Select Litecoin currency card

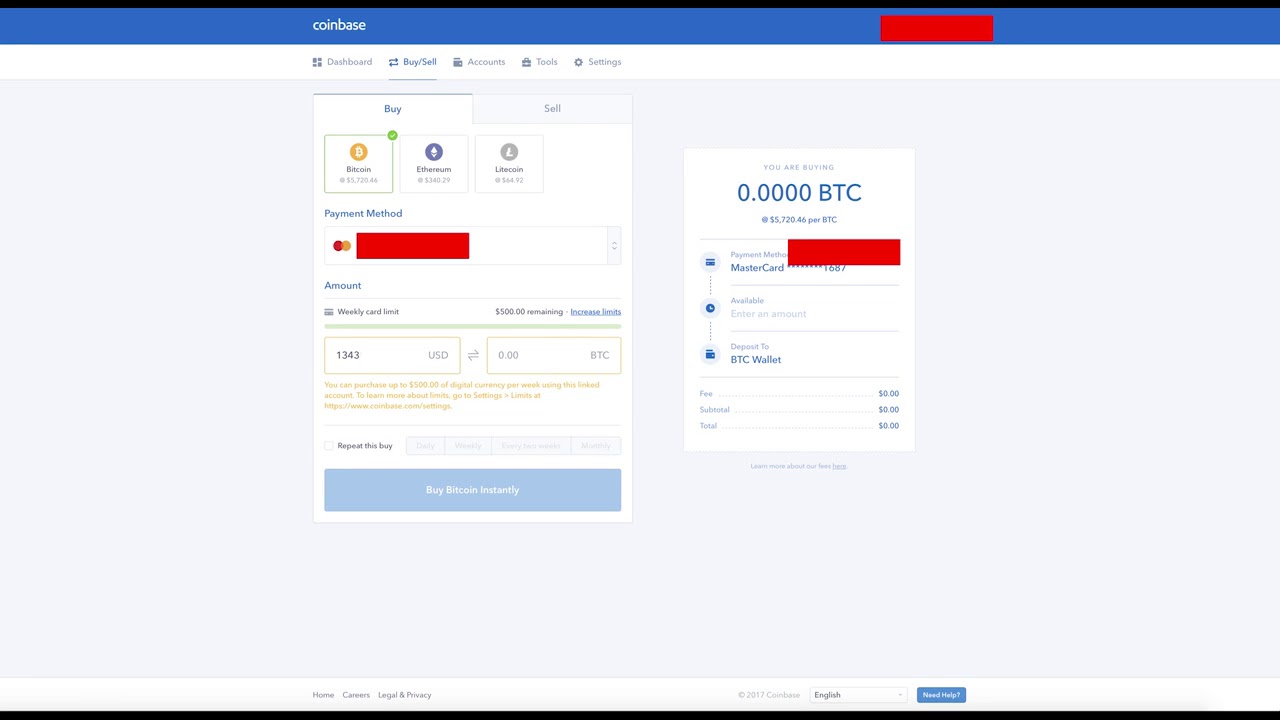509,163
